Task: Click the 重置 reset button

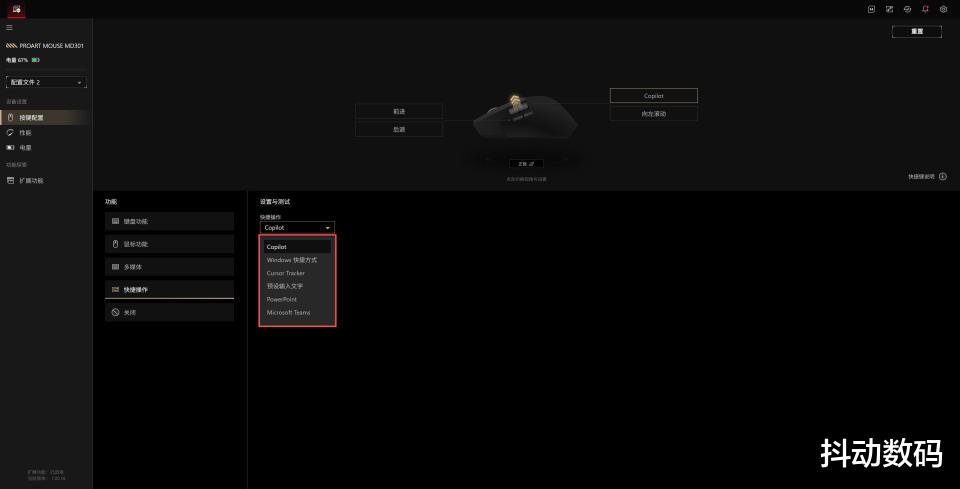Action: tap(917, 32)
